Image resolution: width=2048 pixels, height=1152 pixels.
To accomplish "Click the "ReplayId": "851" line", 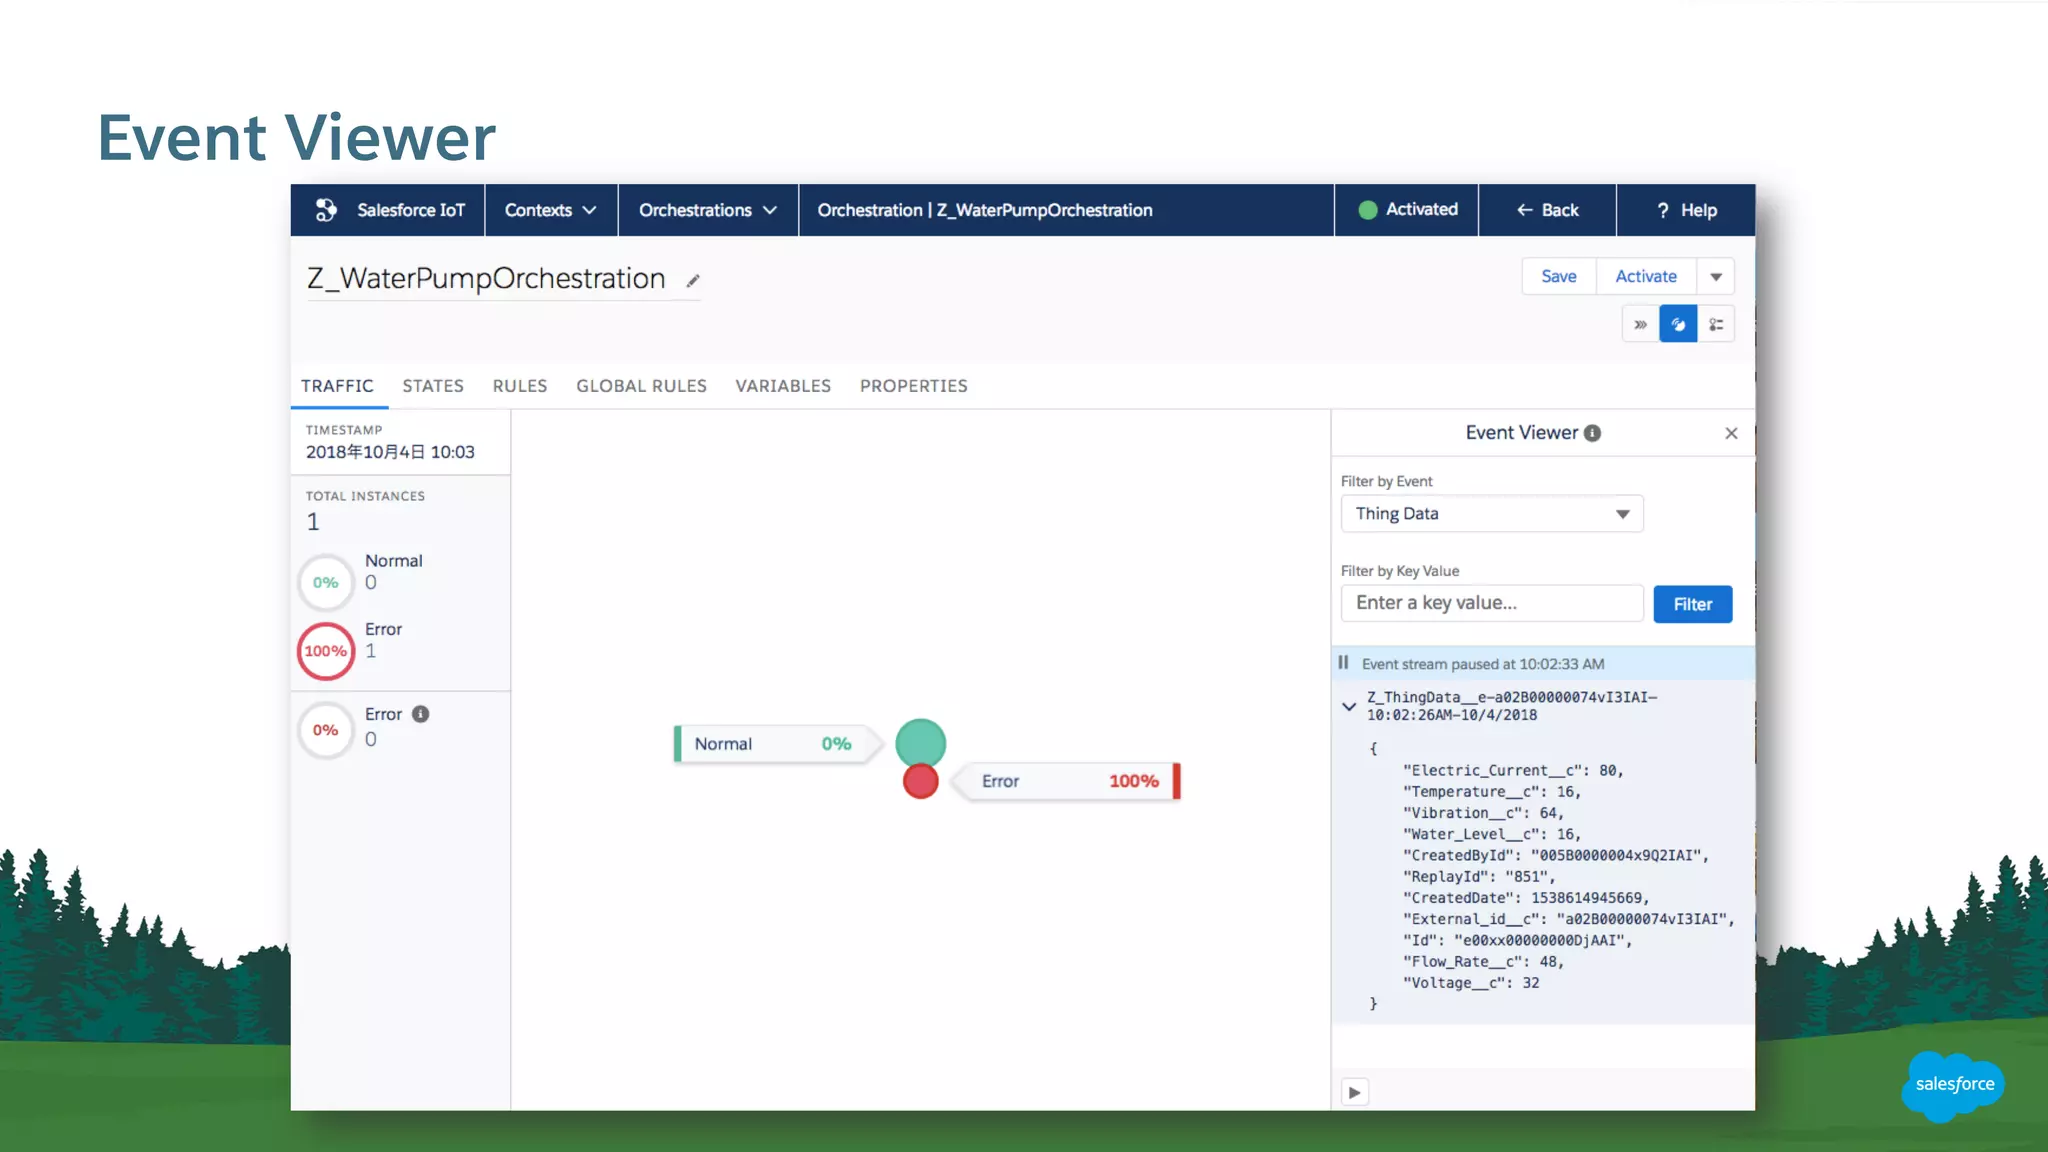I will (1479, 877).
